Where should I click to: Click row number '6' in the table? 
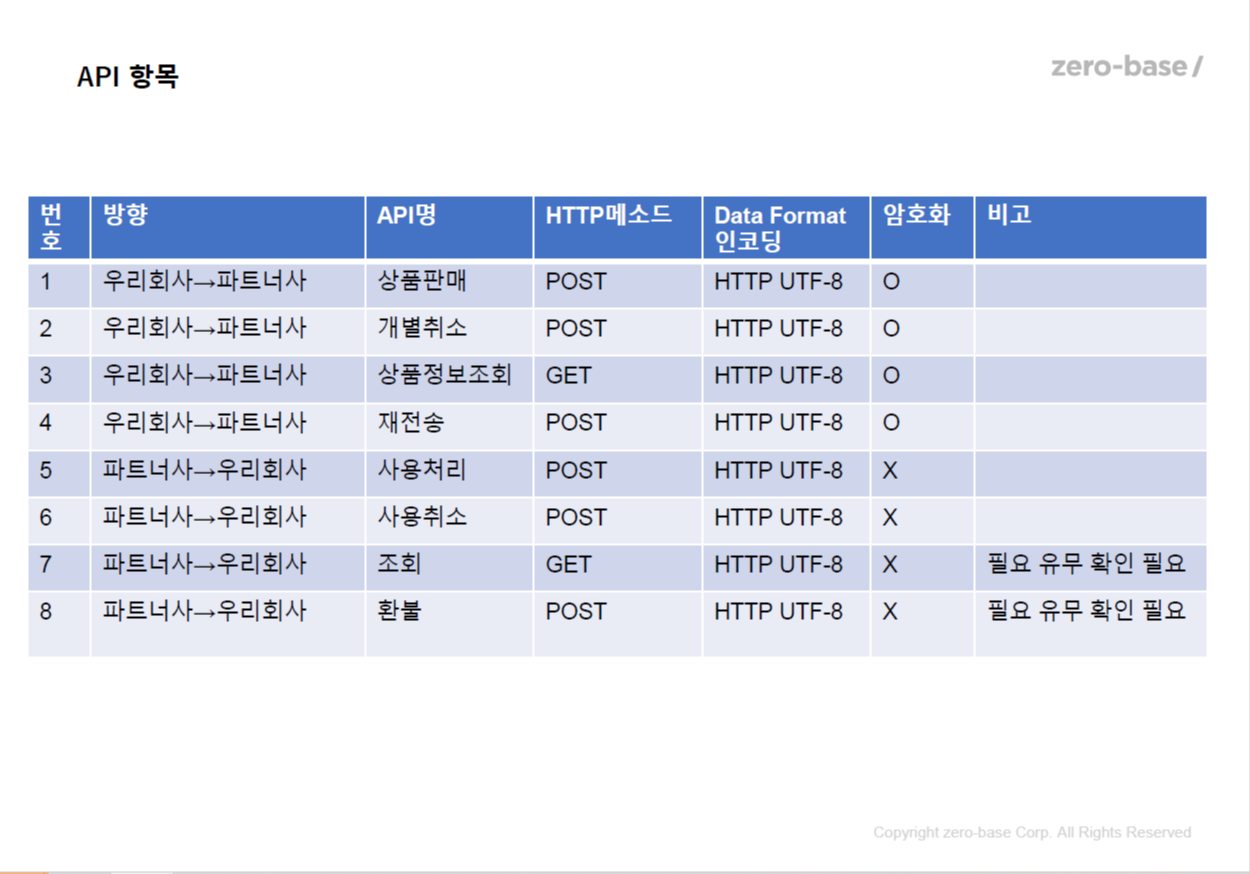click(x=59, y=519)
